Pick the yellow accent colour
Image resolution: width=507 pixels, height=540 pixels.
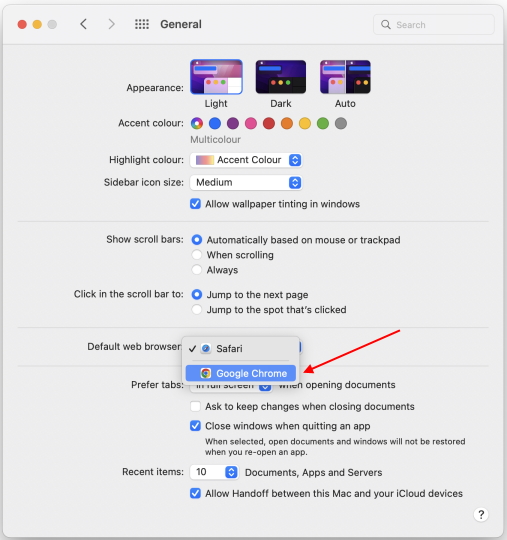point(305,123)
